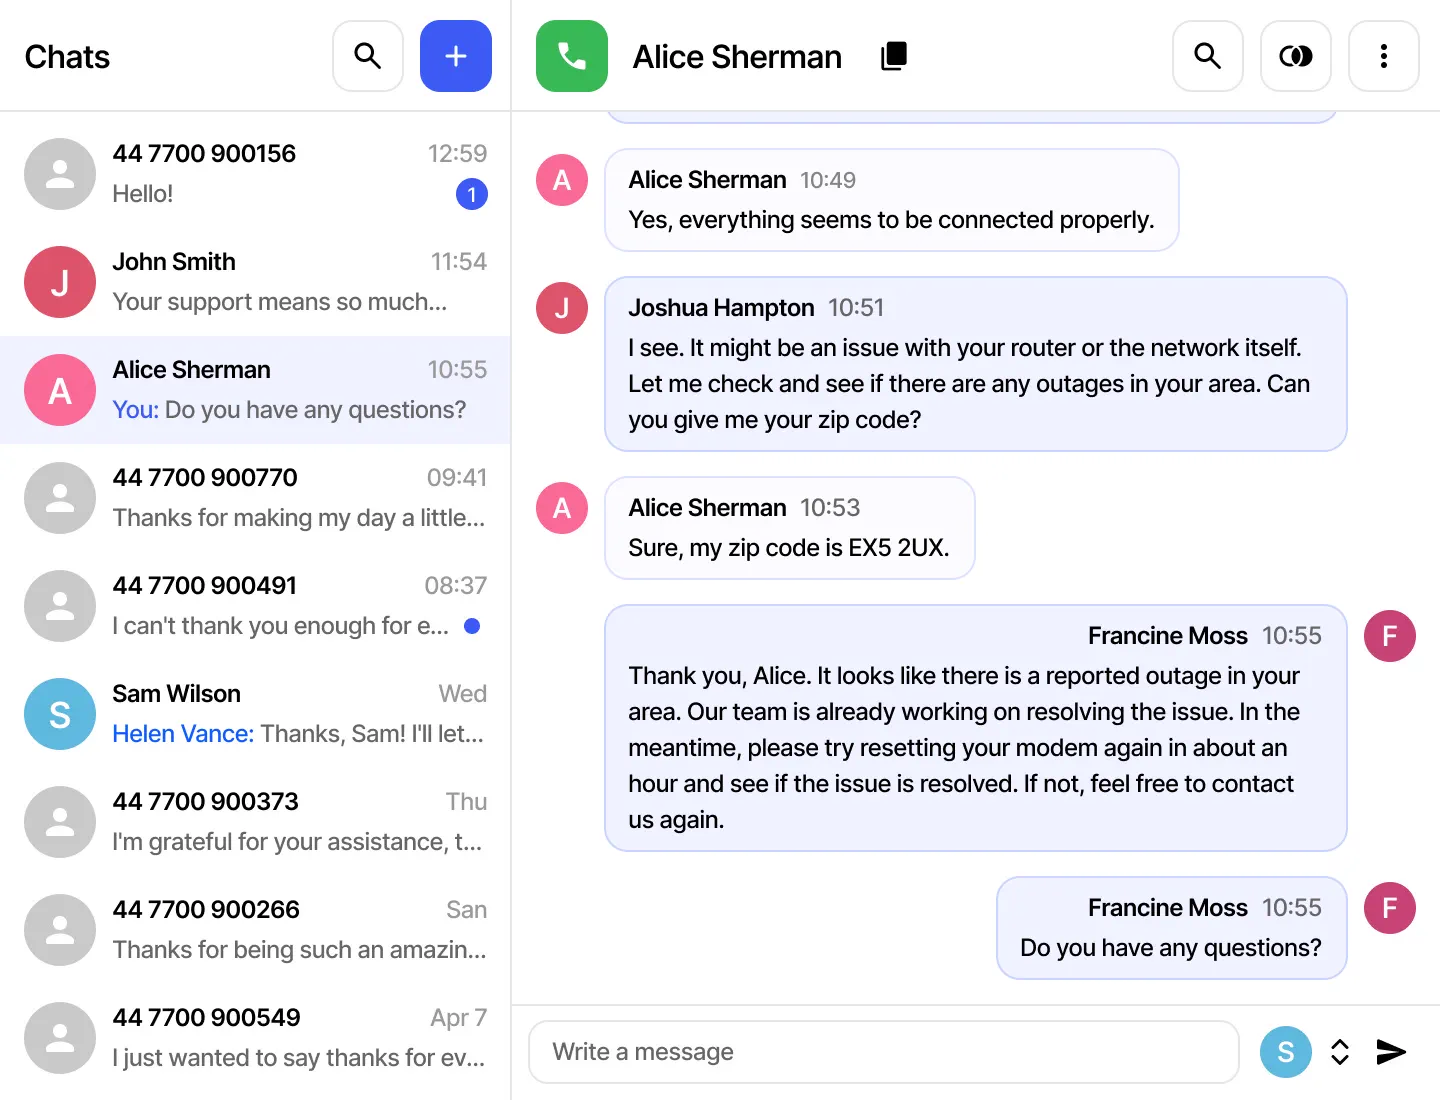Click John Smith's red J avatar

click(60, 282)
